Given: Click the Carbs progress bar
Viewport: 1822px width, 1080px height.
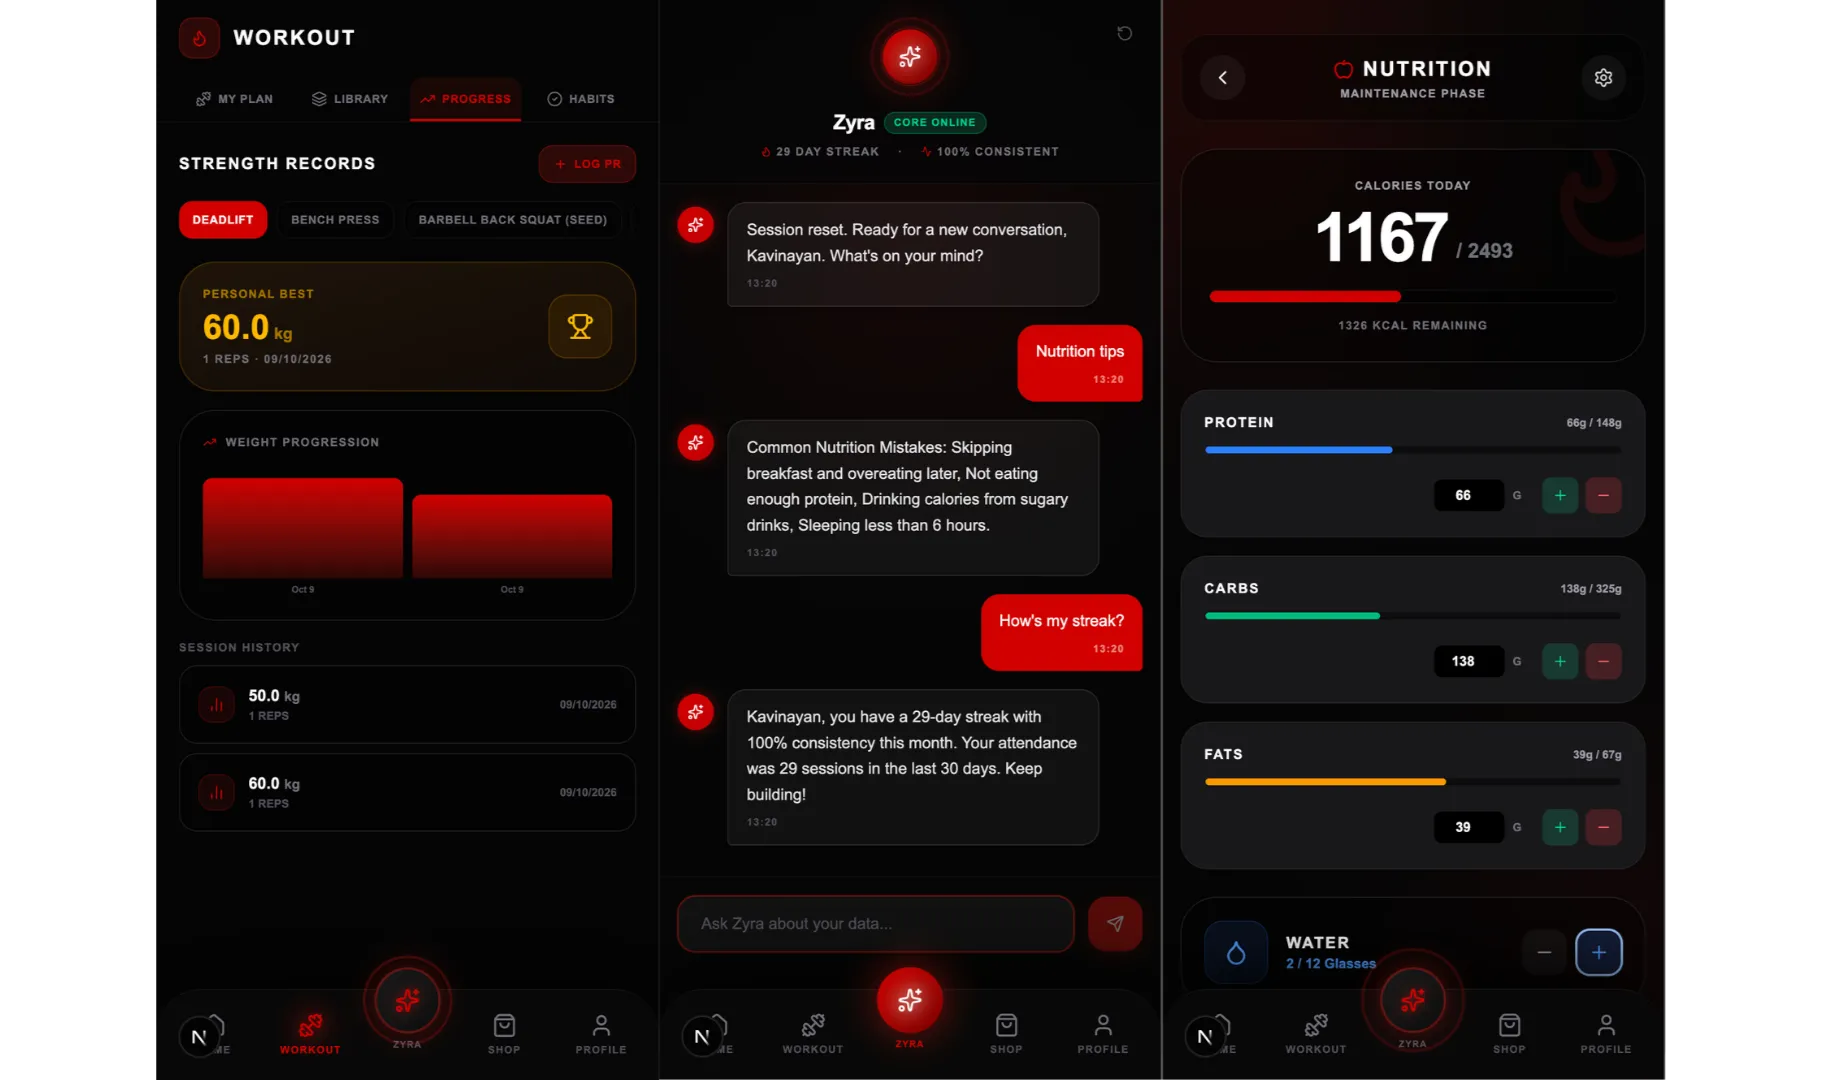Looking at the screenshot, I should (1412, 616).
